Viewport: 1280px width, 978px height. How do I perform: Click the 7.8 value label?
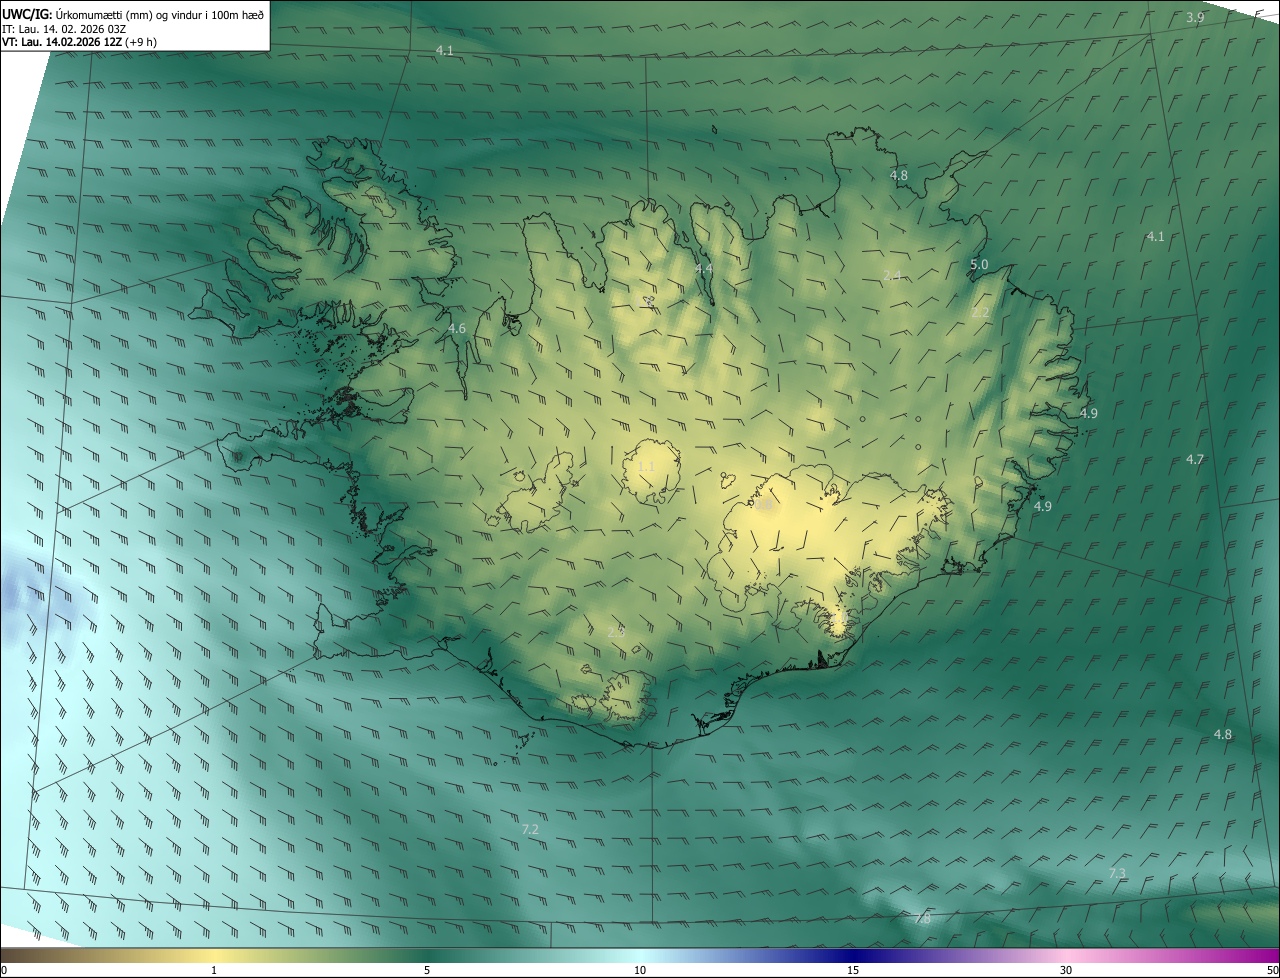[923, 918]
